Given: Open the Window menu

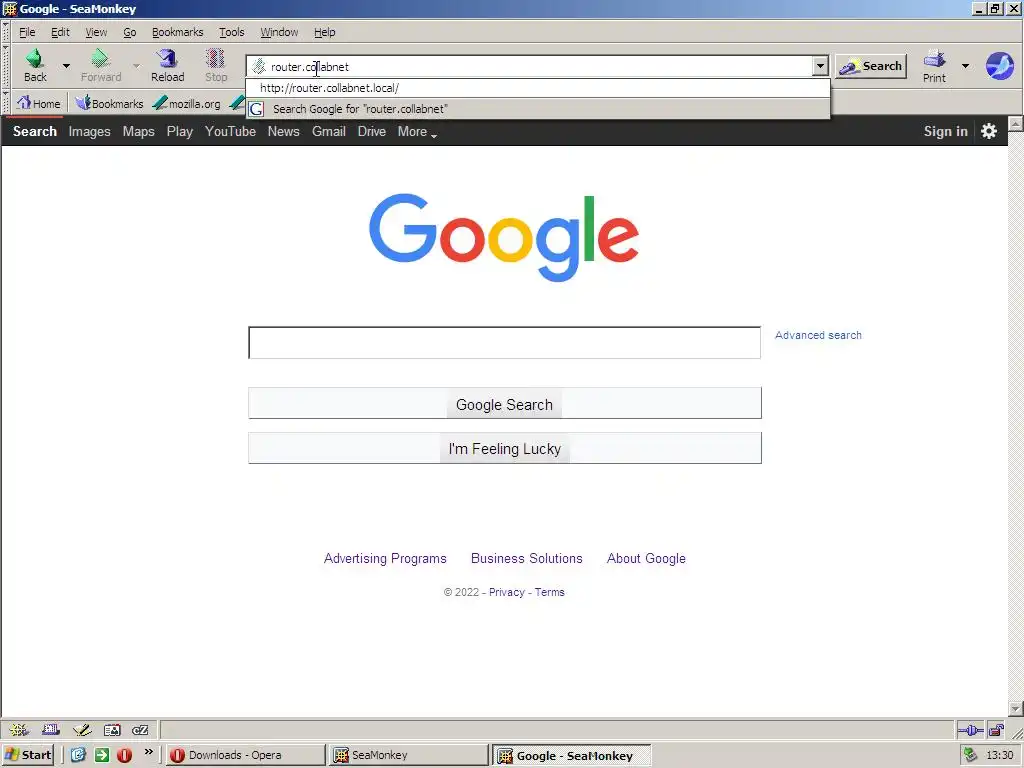Looking at the screenshot, I should click(x=279, y=32).
